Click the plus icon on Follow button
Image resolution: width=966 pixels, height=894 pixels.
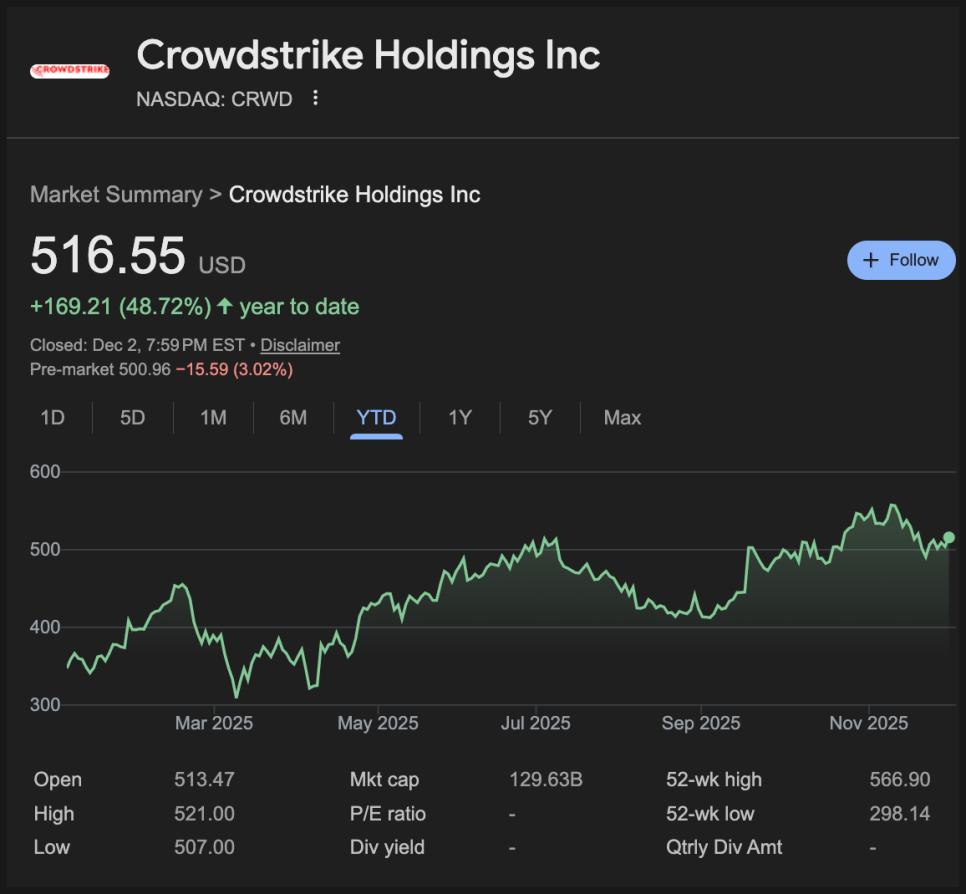871,260
